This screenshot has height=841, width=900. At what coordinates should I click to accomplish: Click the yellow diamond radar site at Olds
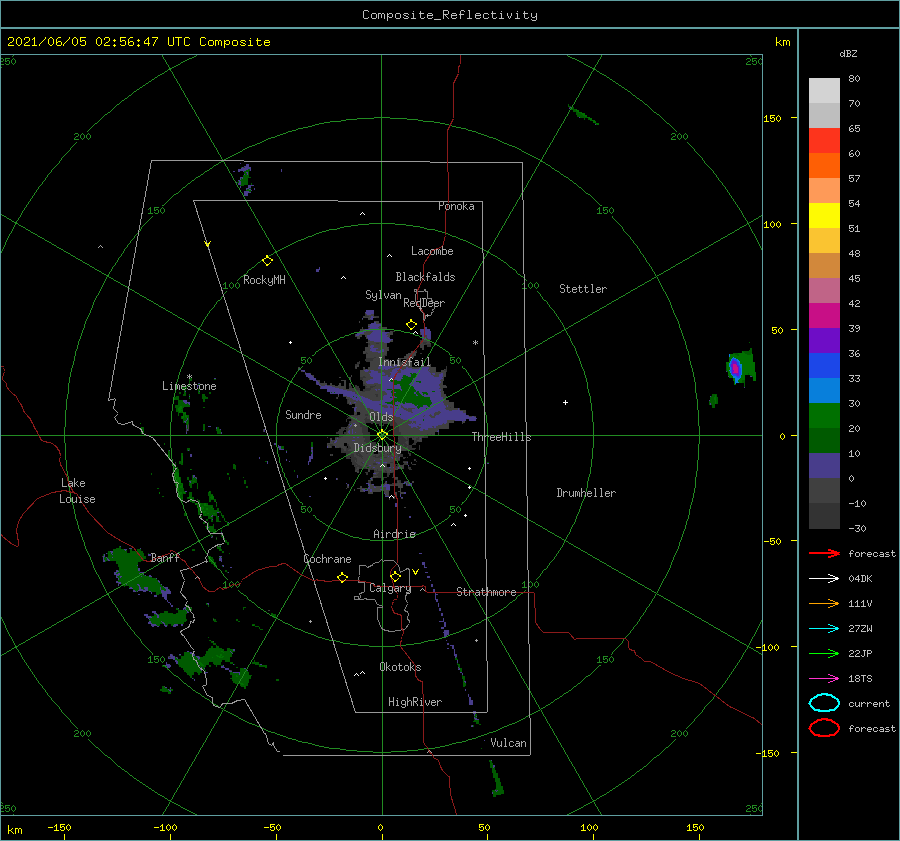click(382, 435)
